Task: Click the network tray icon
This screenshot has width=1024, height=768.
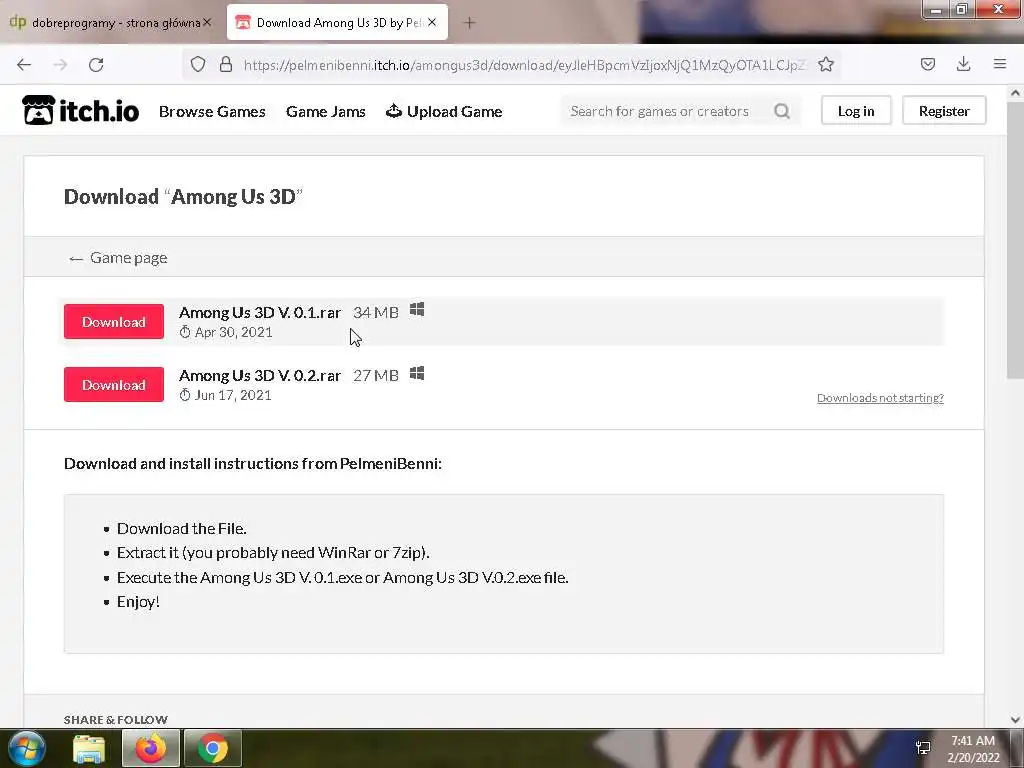Action: [x=923, y=748]
